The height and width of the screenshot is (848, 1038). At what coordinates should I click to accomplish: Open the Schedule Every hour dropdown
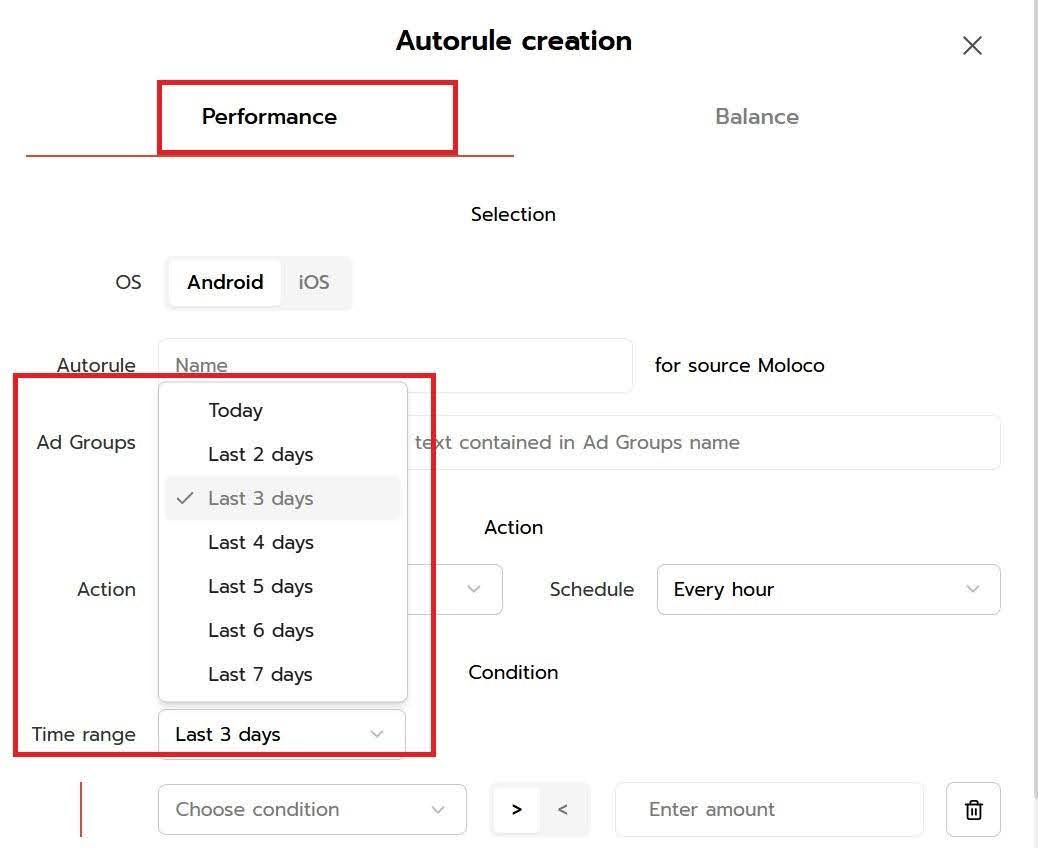click(828, 589)
